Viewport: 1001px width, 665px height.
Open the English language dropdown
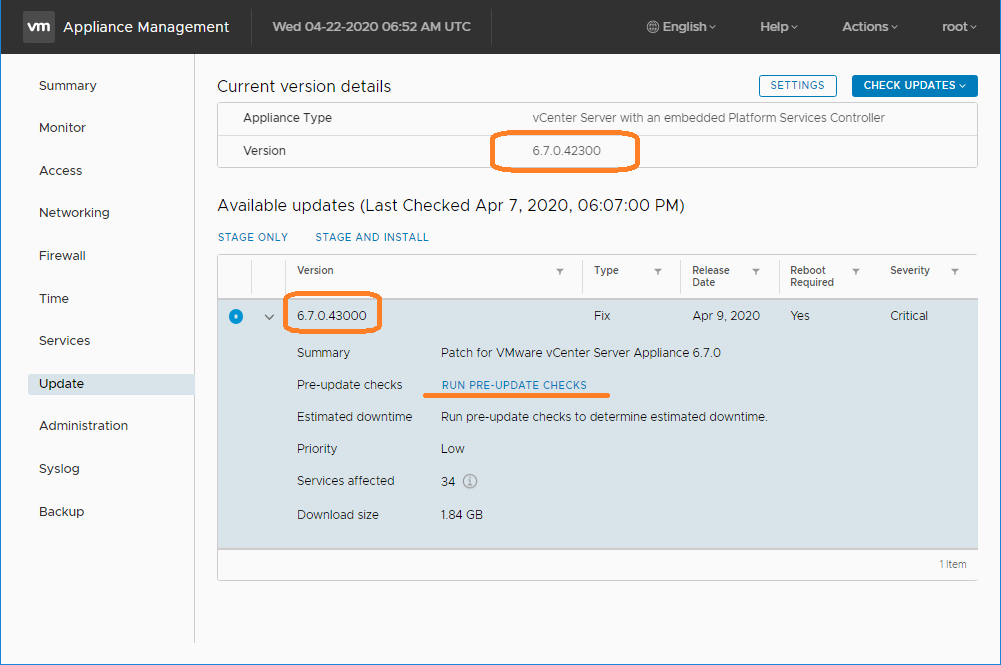coord(682,27)
